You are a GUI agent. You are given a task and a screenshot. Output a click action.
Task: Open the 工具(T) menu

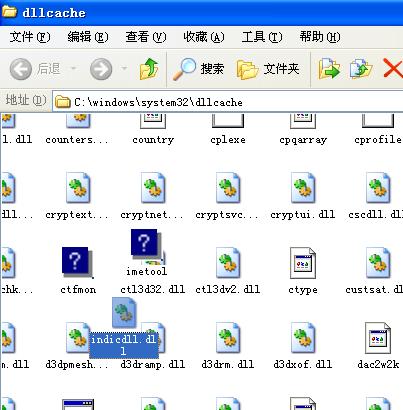(x=262, y=37)
